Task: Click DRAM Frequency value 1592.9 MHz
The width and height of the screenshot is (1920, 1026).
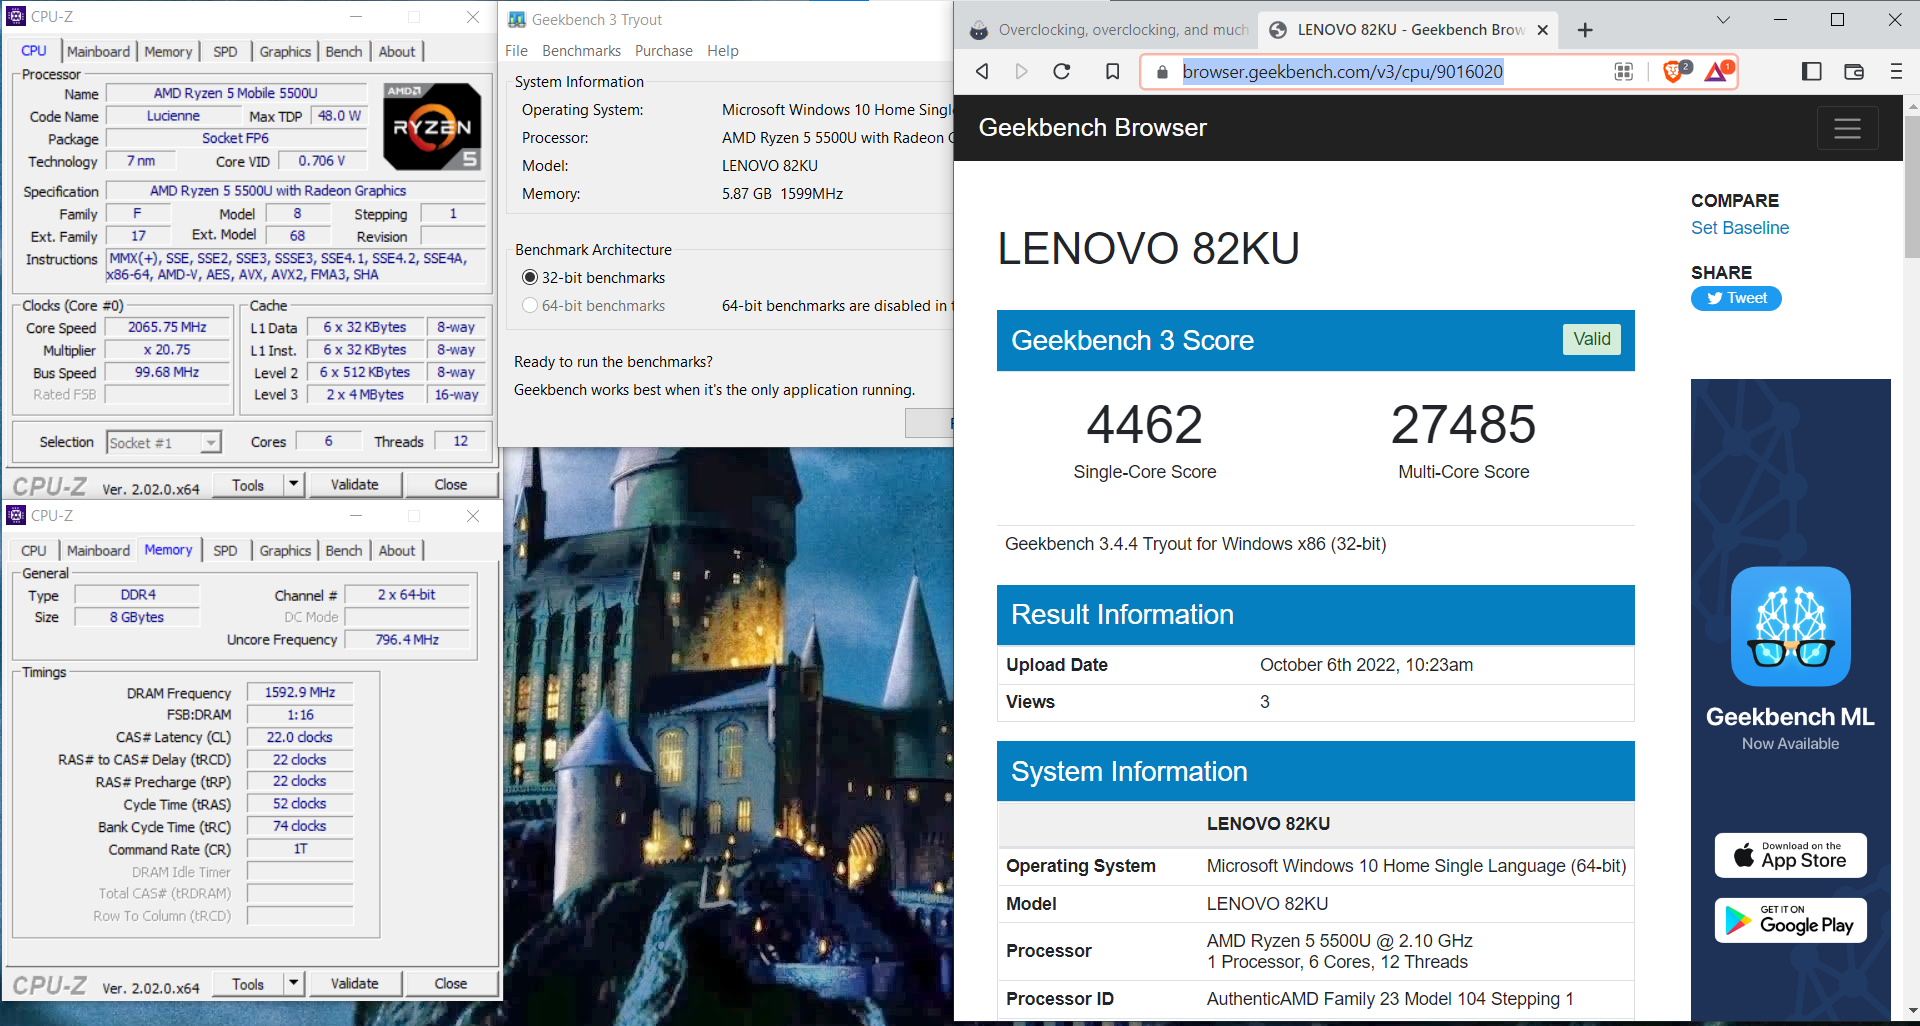Action: (299, 692)
